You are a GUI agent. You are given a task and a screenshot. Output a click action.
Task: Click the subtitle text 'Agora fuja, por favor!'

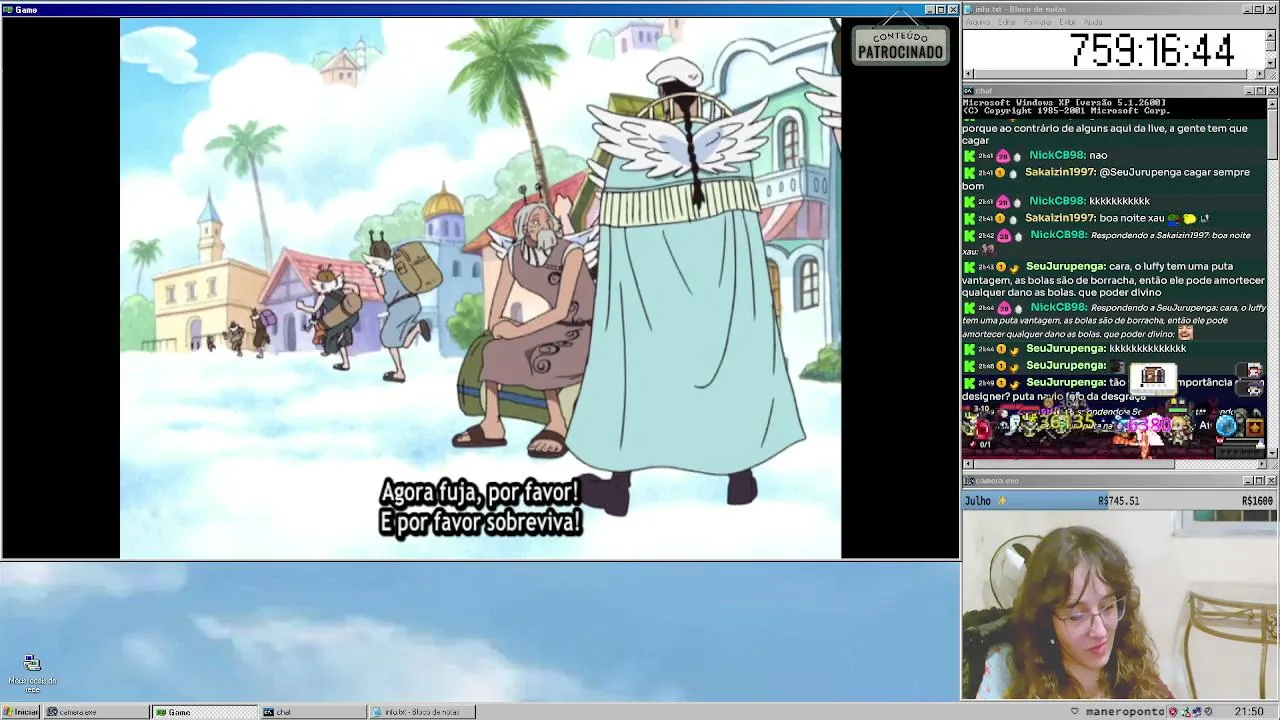click(x=480, y=492)
